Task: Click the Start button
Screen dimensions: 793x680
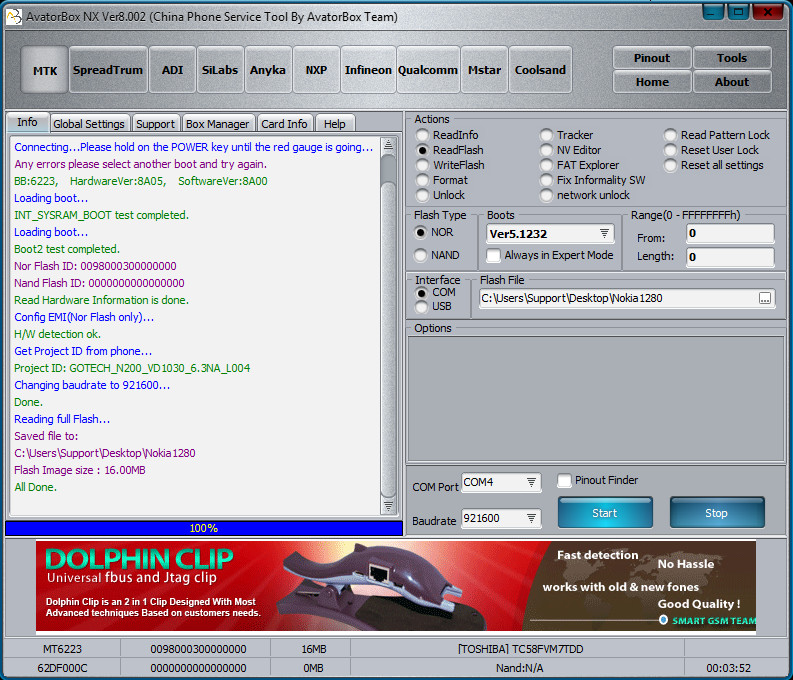Action: [605, 513]
